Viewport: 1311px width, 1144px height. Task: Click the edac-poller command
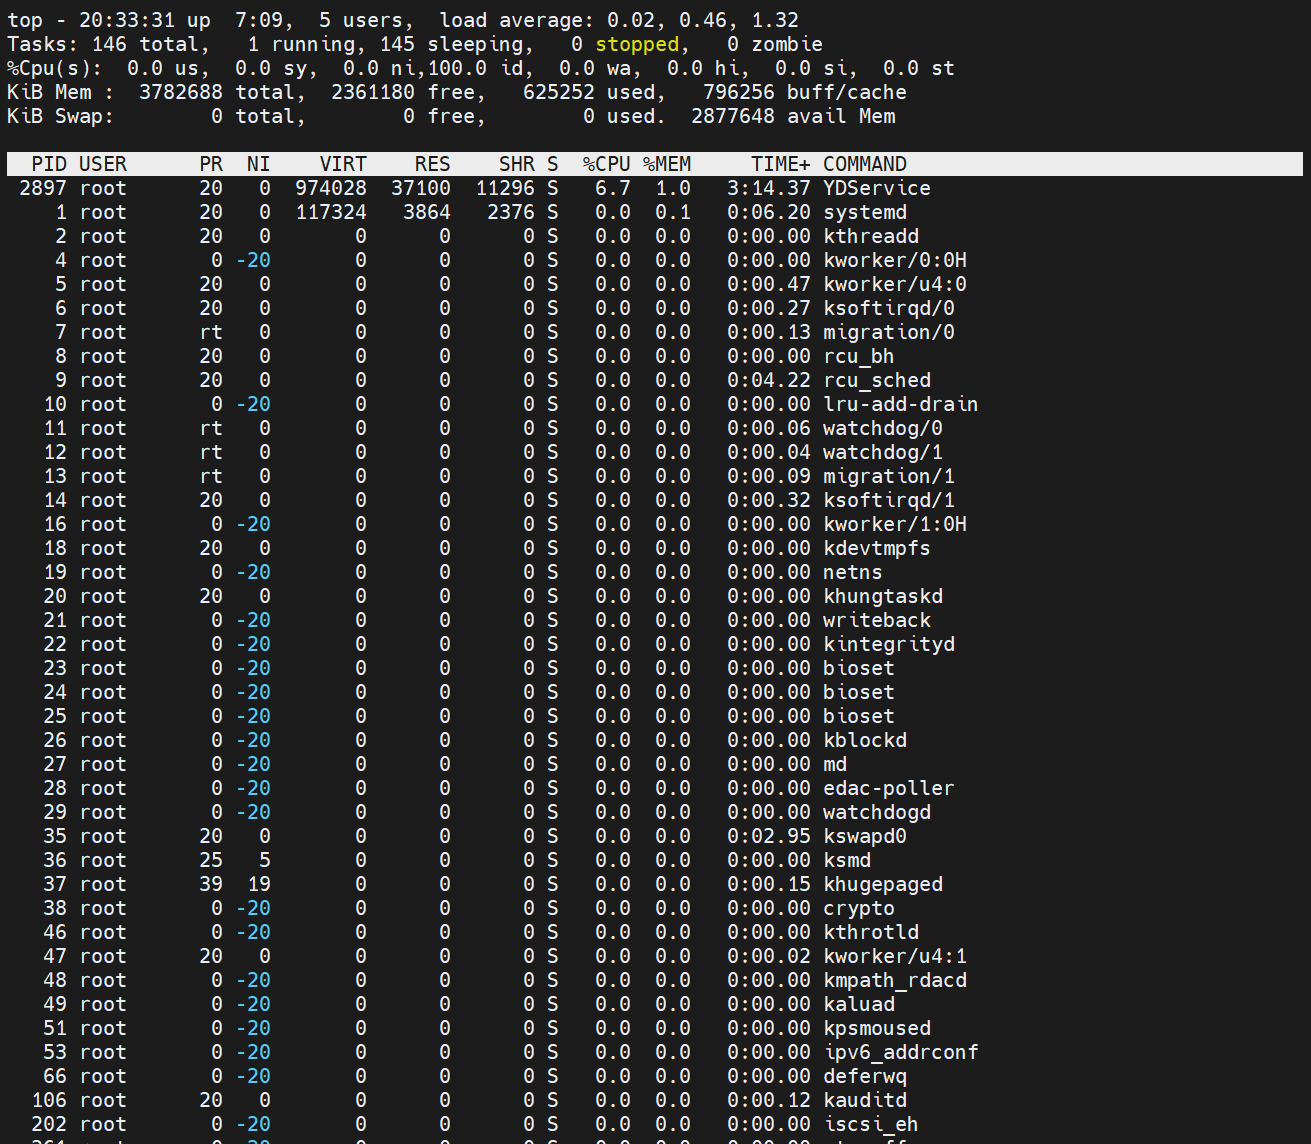(889, 788)
